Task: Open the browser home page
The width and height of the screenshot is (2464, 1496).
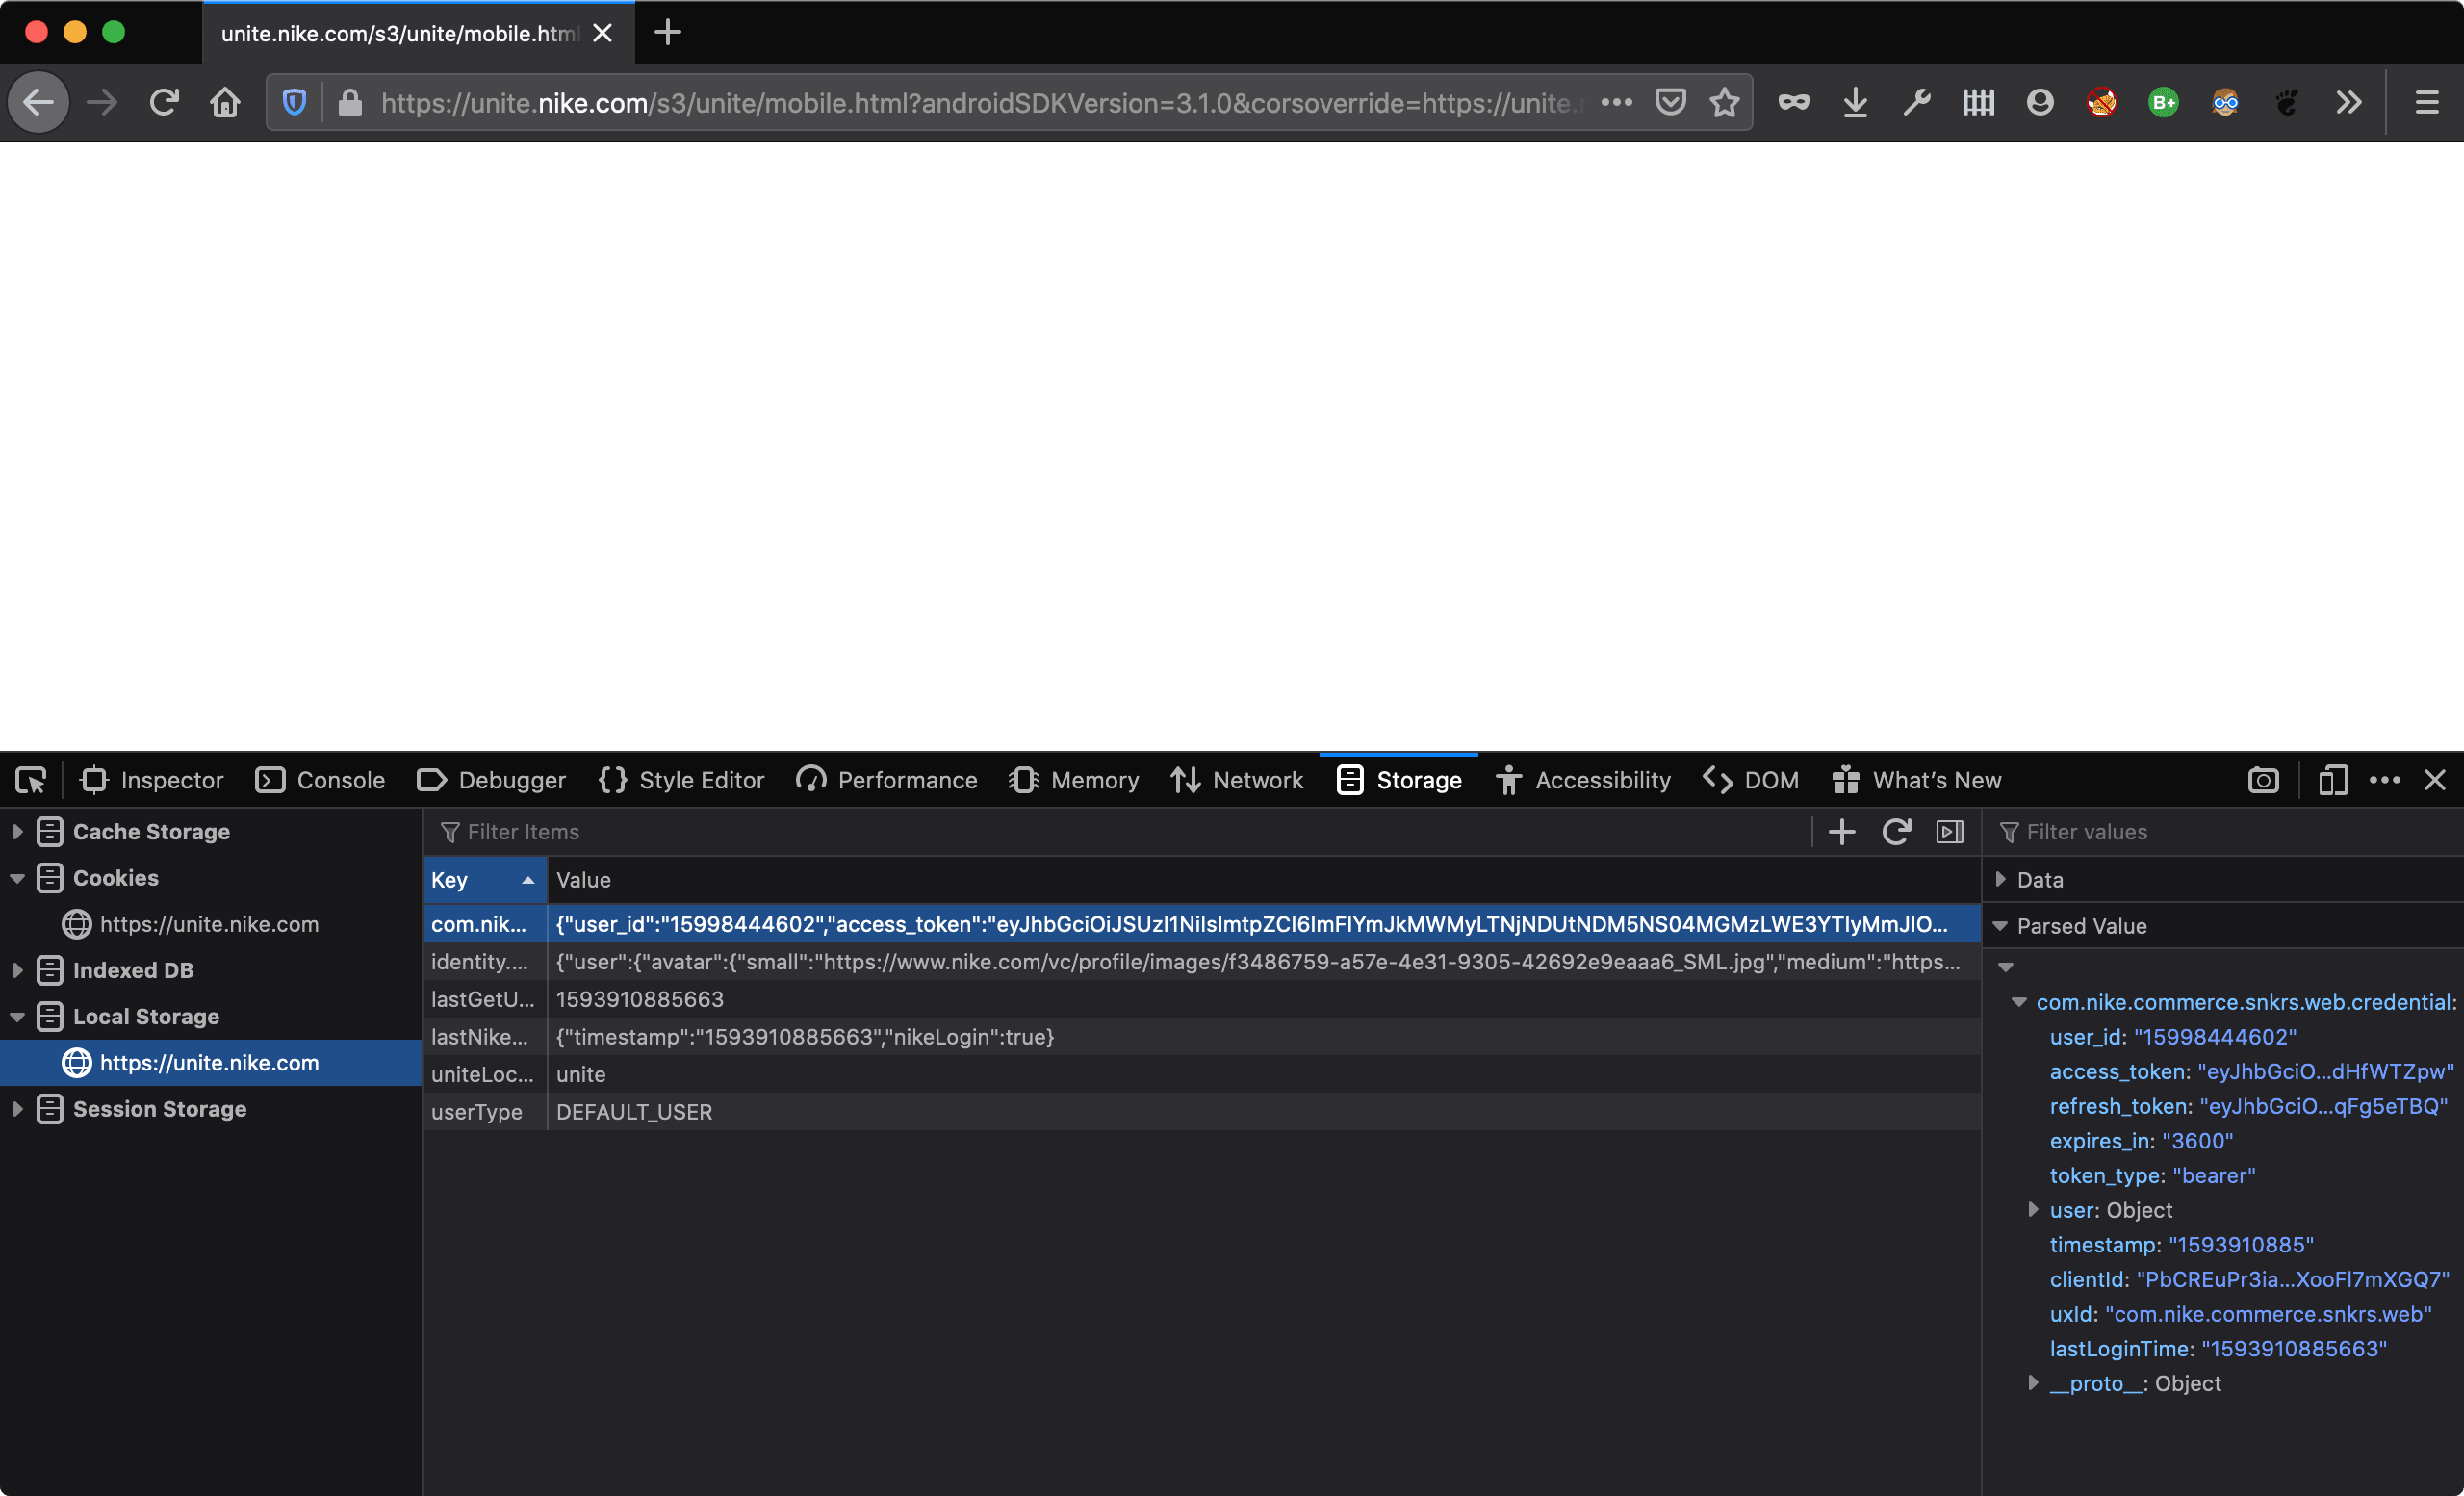Action: tap(225, 102)
